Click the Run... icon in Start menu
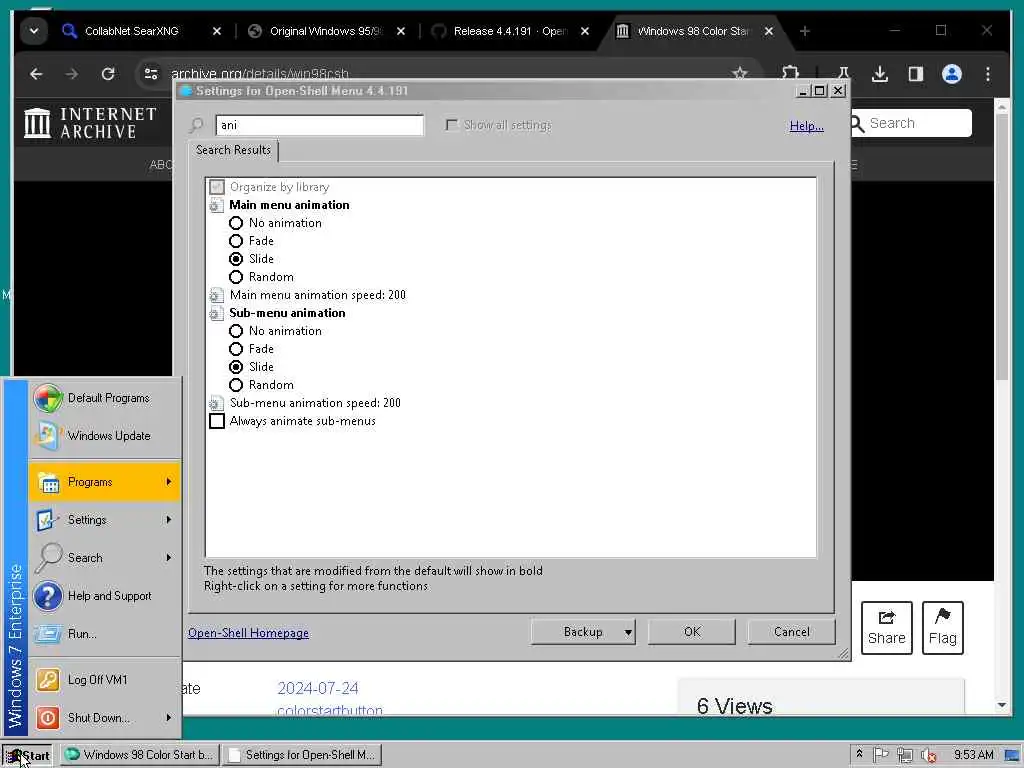This screenshot has height=768, width=1024. click(48, 633)
